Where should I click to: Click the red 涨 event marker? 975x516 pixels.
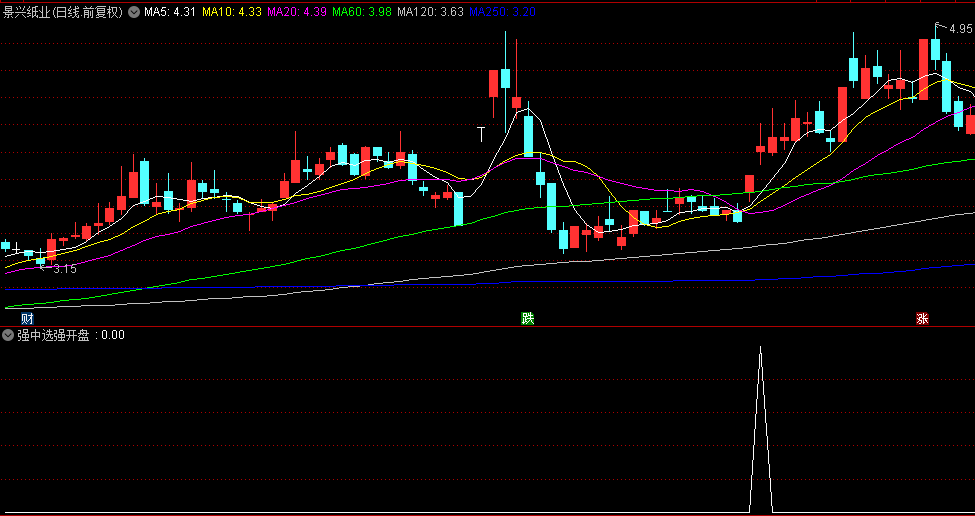coord(921,319)
